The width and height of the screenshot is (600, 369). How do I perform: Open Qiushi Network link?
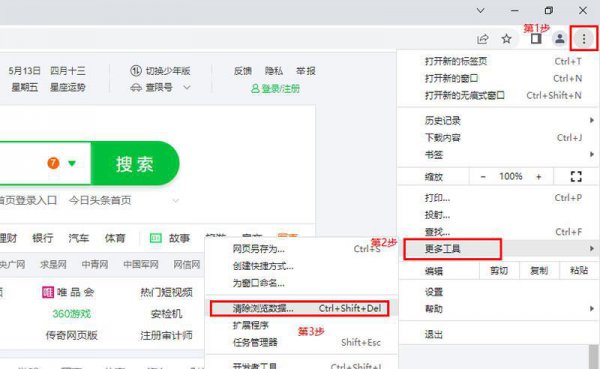(x=53, y=265)
